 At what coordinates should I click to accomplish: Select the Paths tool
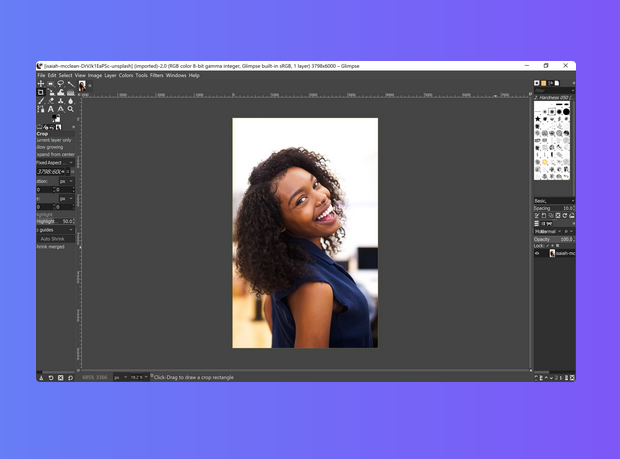pyautogui.click(x=41, y=110)
